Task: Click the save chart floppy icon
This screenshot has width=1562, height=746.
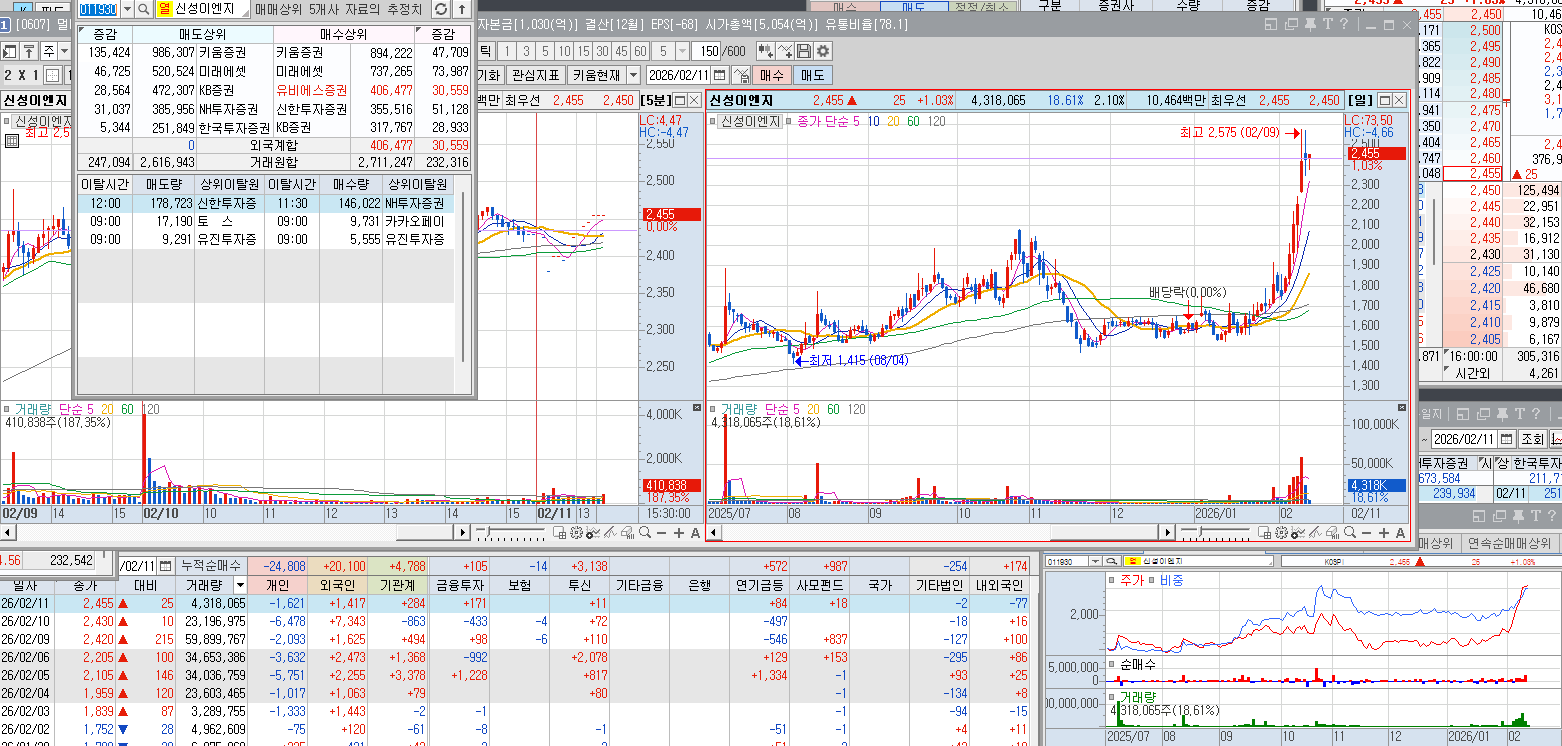Action: click(x=804, y=51)
